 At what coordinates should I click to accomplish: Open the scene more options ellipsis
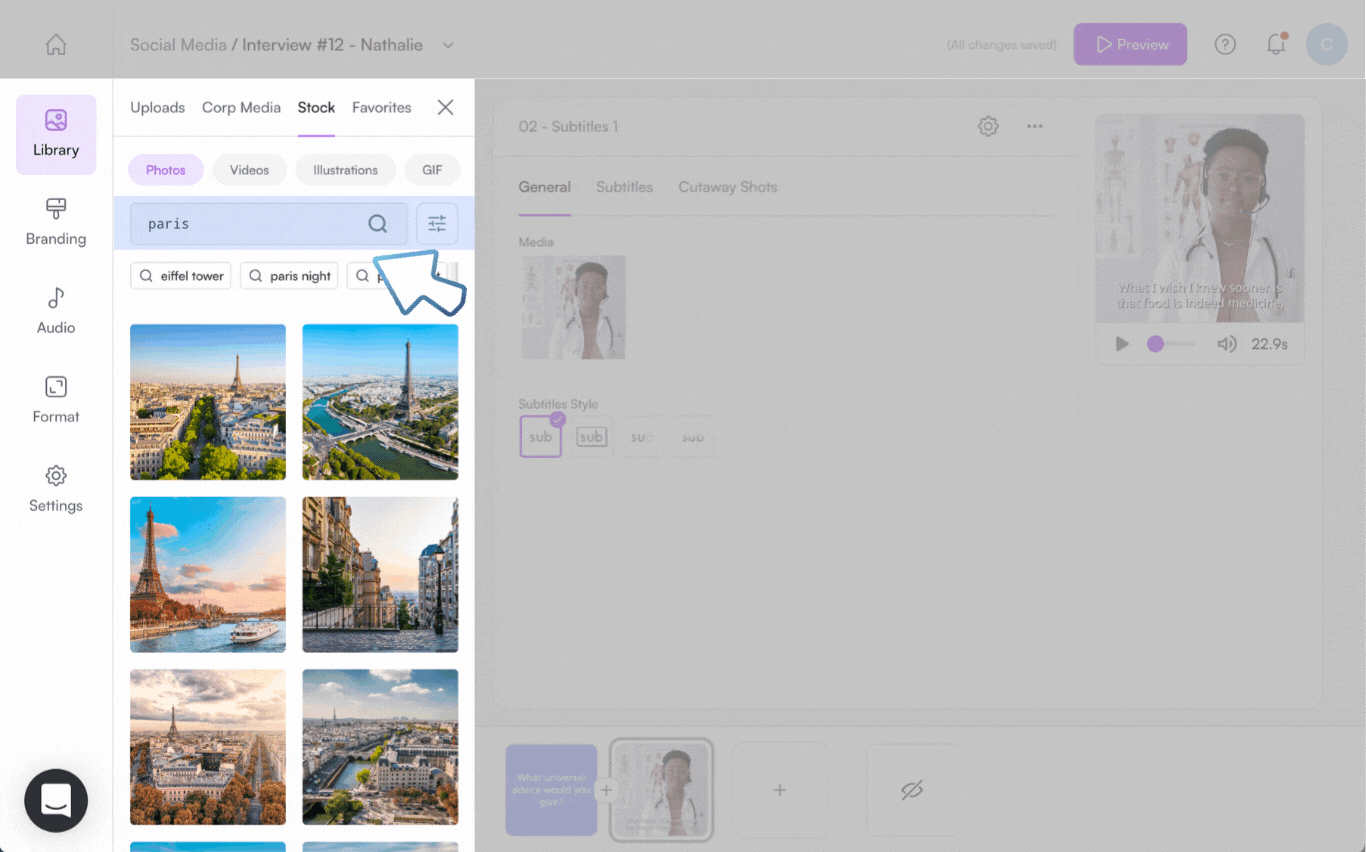pyautogui.click(x=1035, y=126)
